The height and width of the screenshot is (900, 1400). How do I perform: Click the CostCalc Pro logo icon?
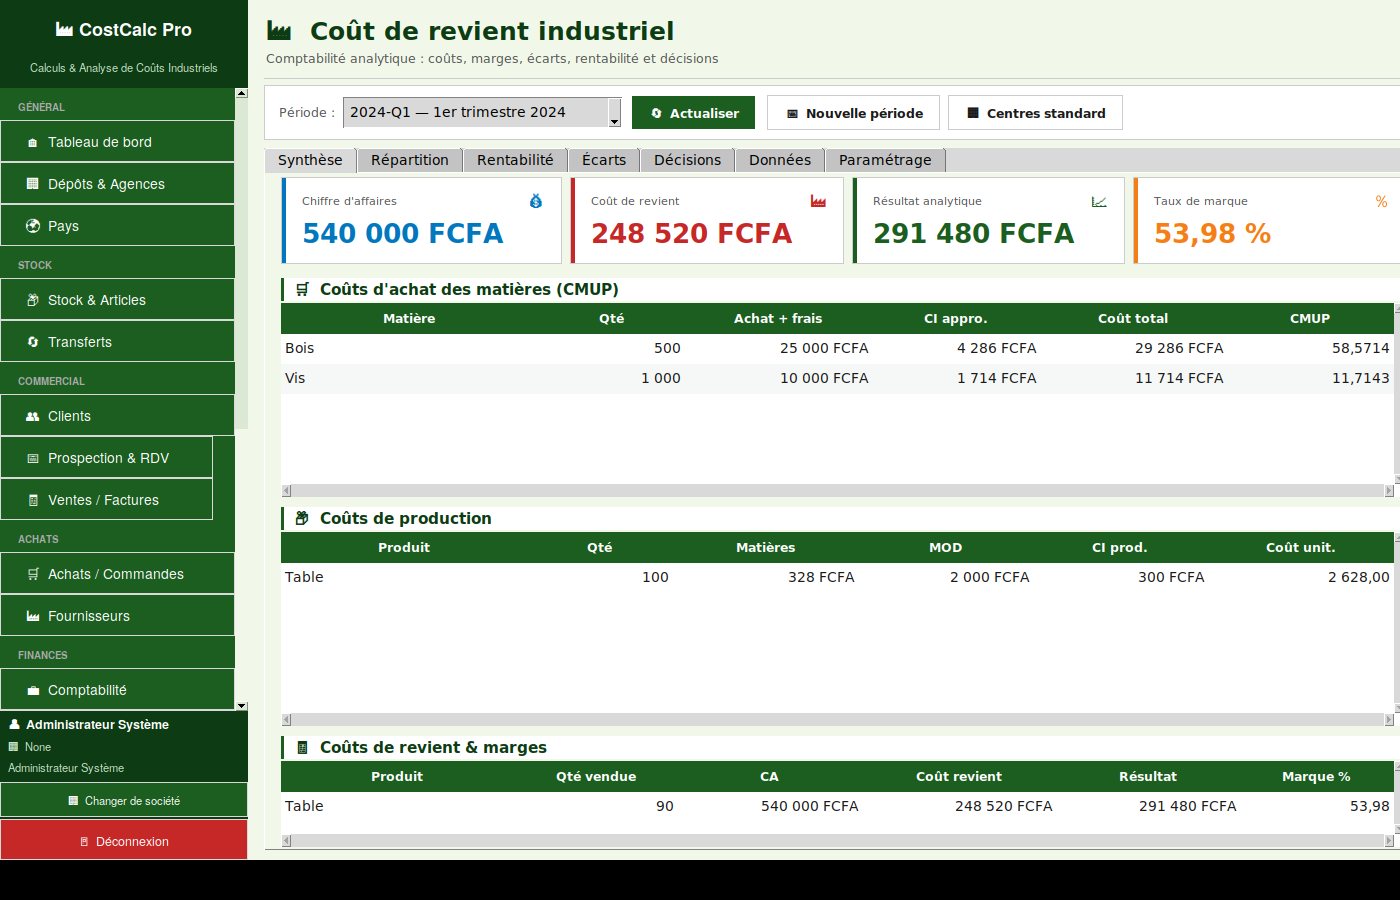coord(64,30)
